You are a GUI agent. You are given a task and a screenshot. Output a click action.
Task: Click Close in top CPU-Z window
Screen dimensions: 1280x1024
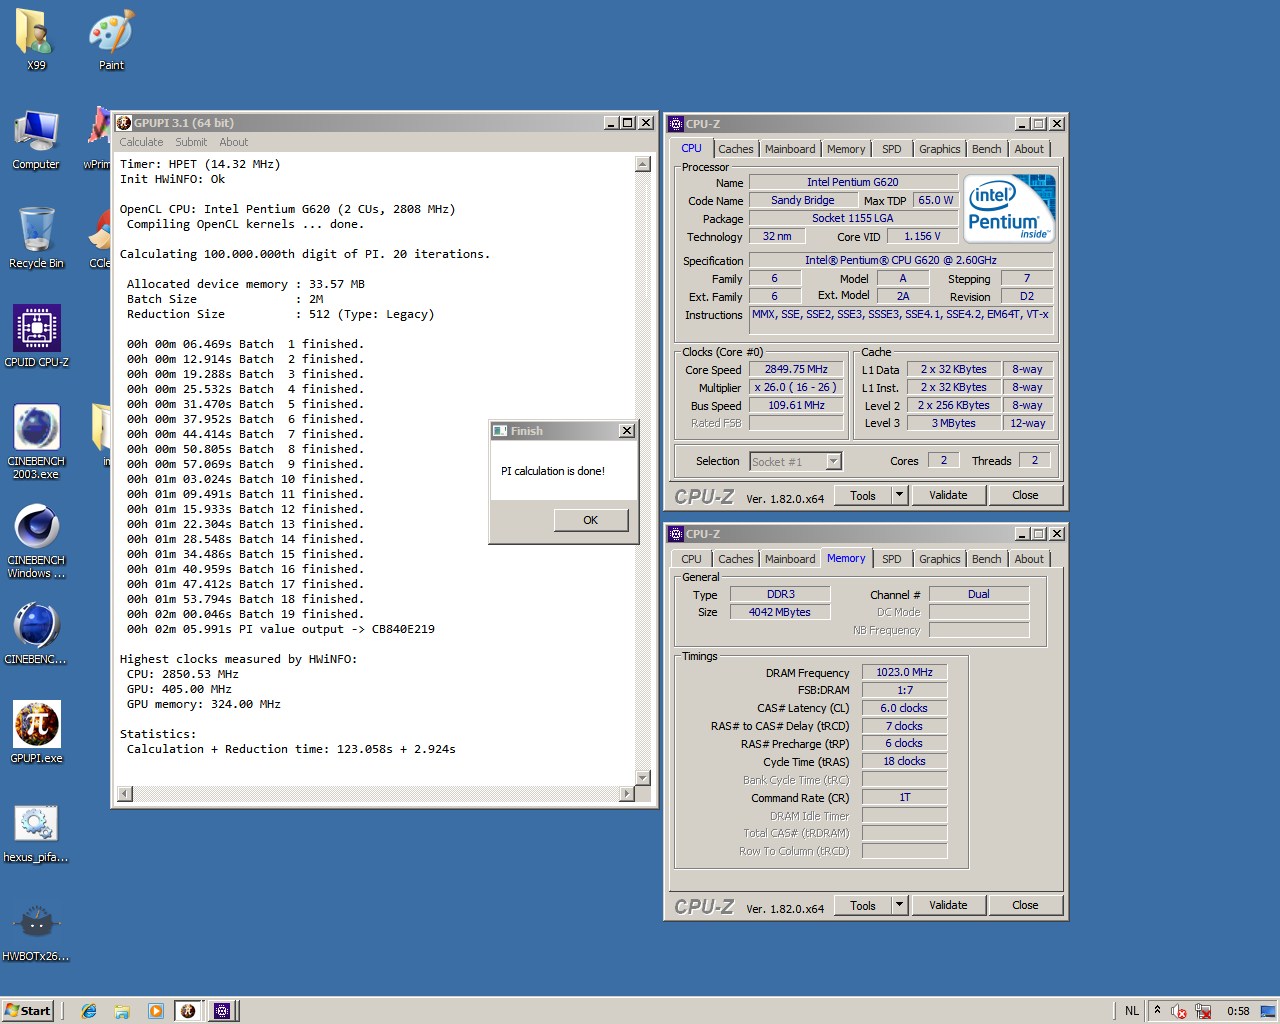pos(1025,495)
